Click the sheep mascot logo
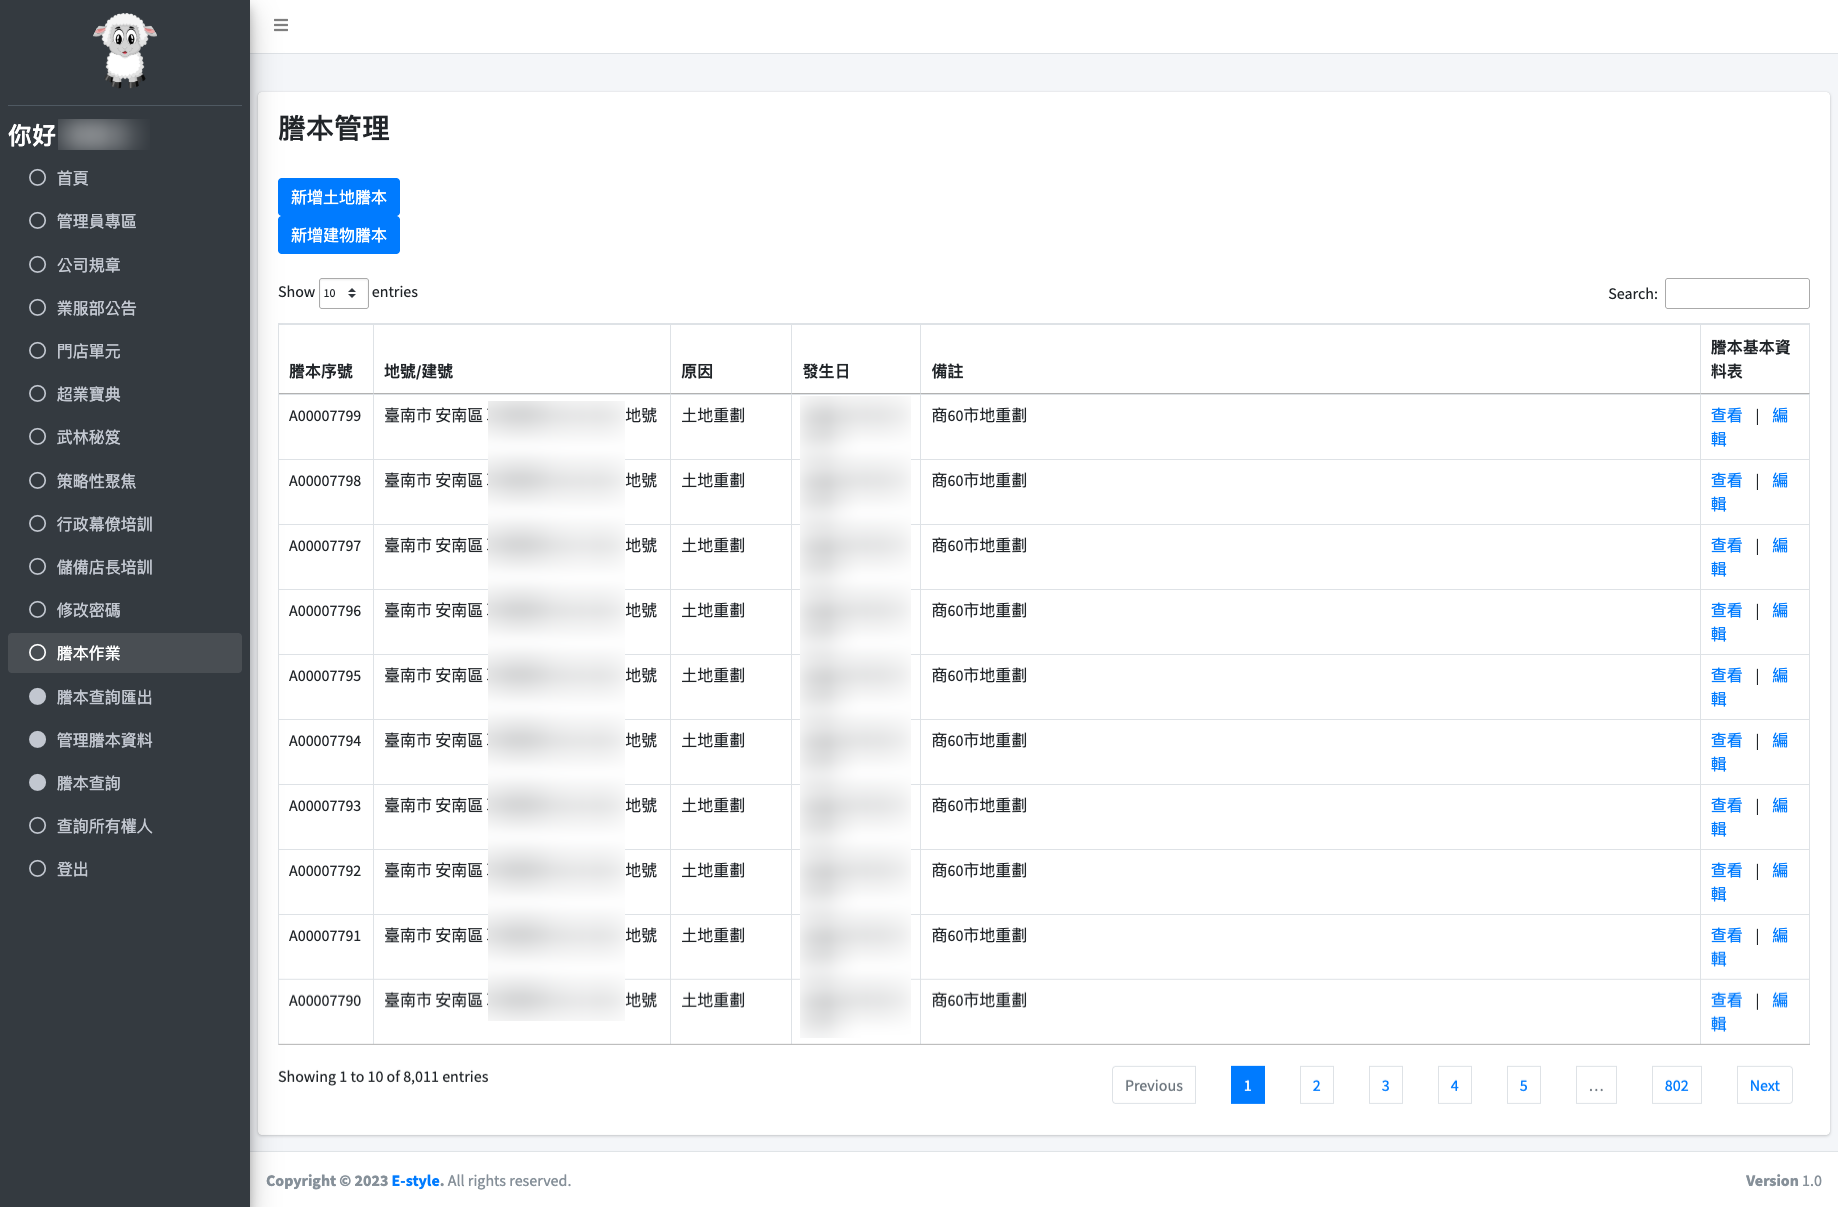The height and width of the screenshot is (1207, 1838). [x=125, y=50]
